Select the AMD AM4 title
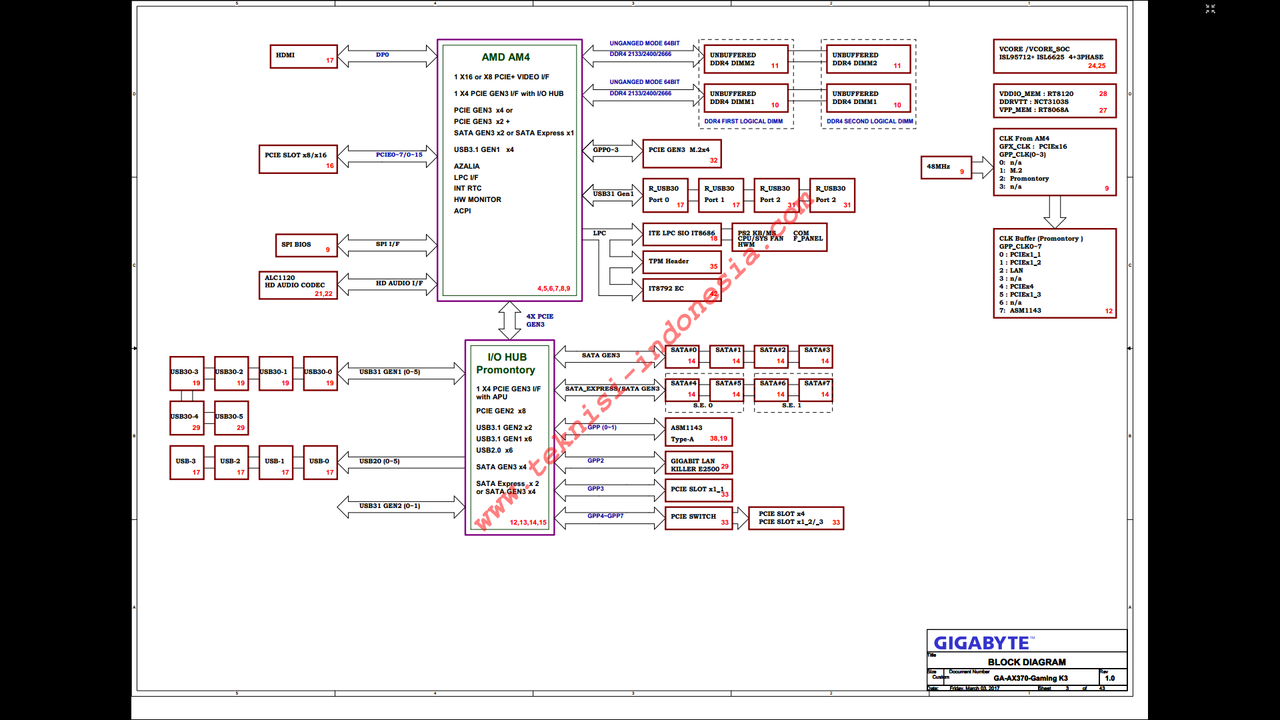 (506, 57)
